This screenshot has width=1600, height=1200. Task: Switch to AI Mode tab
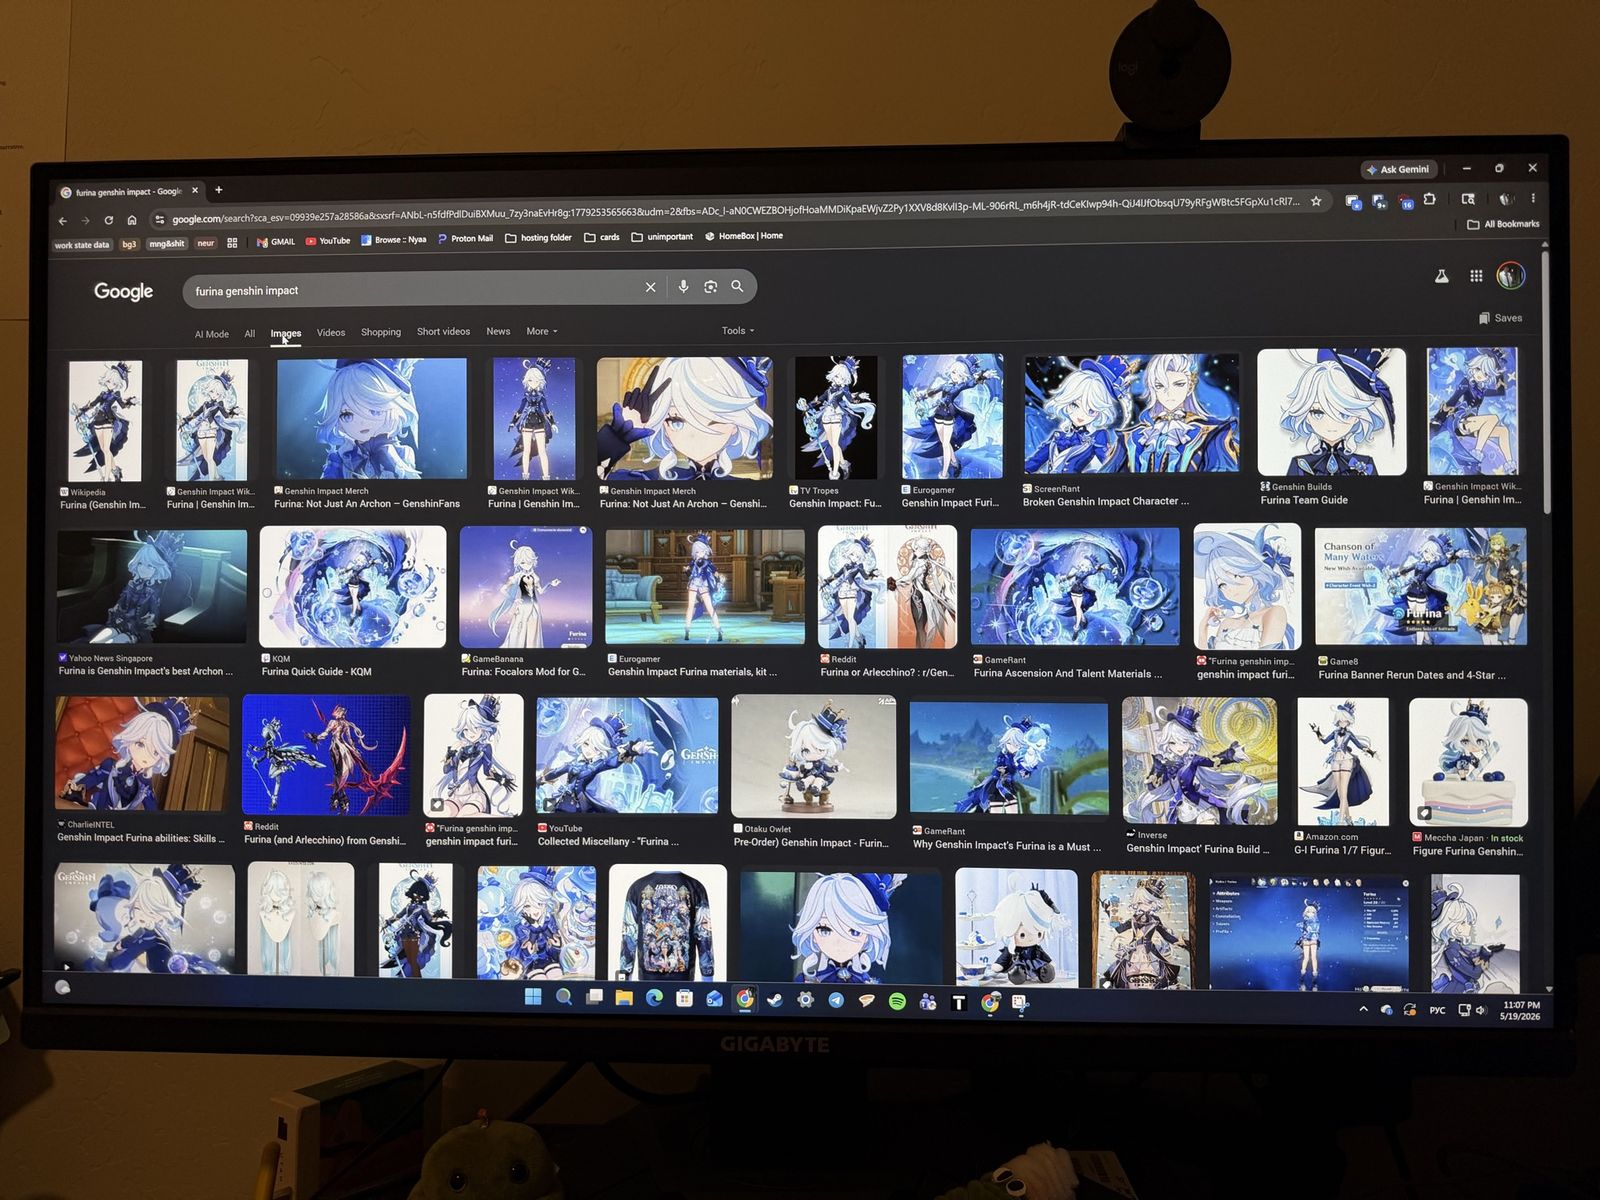212,334
